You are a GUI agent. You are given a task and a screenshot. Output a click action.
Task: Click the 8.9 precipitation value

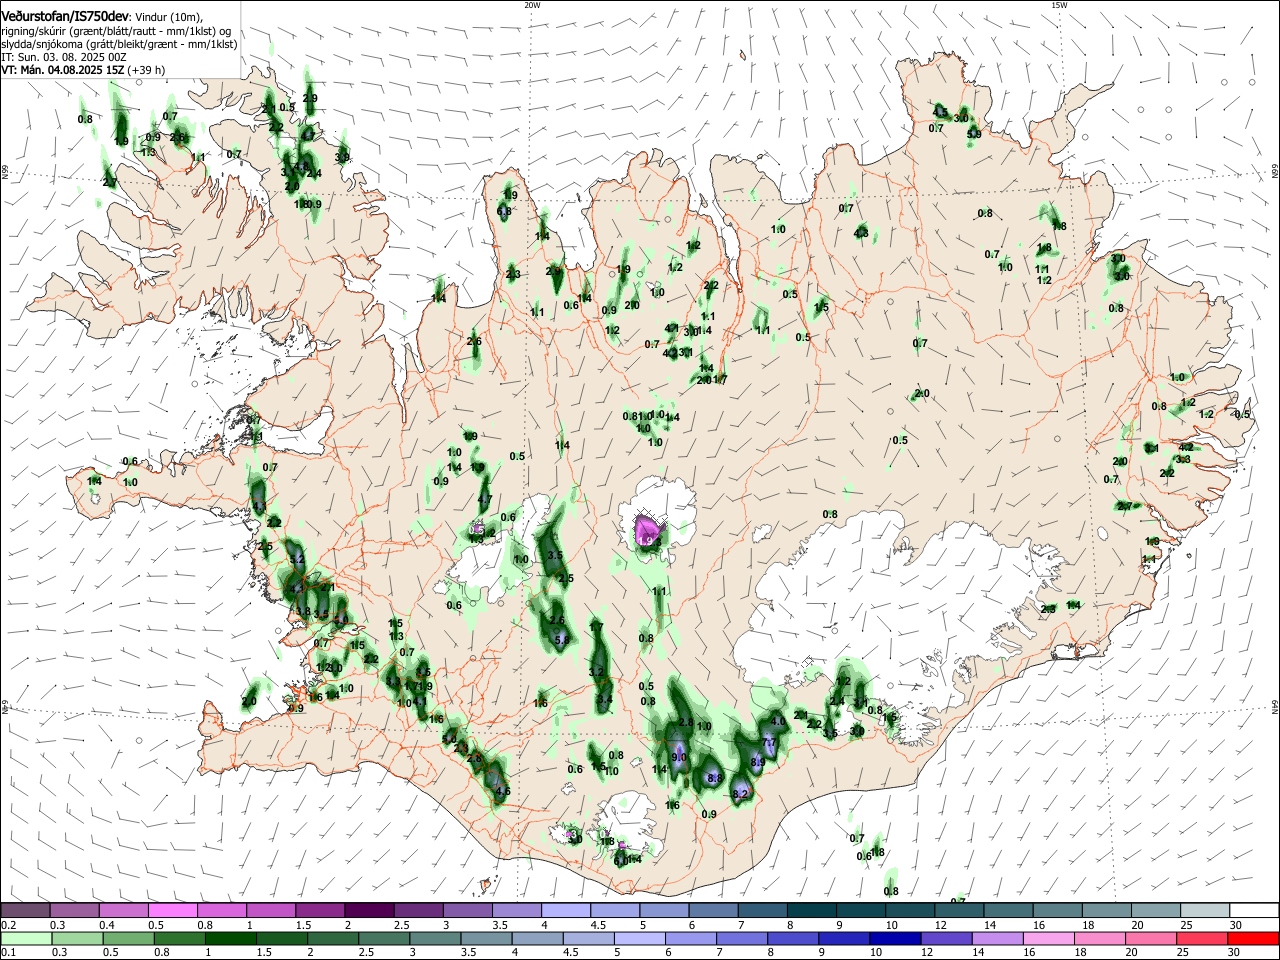pos(757,763)
